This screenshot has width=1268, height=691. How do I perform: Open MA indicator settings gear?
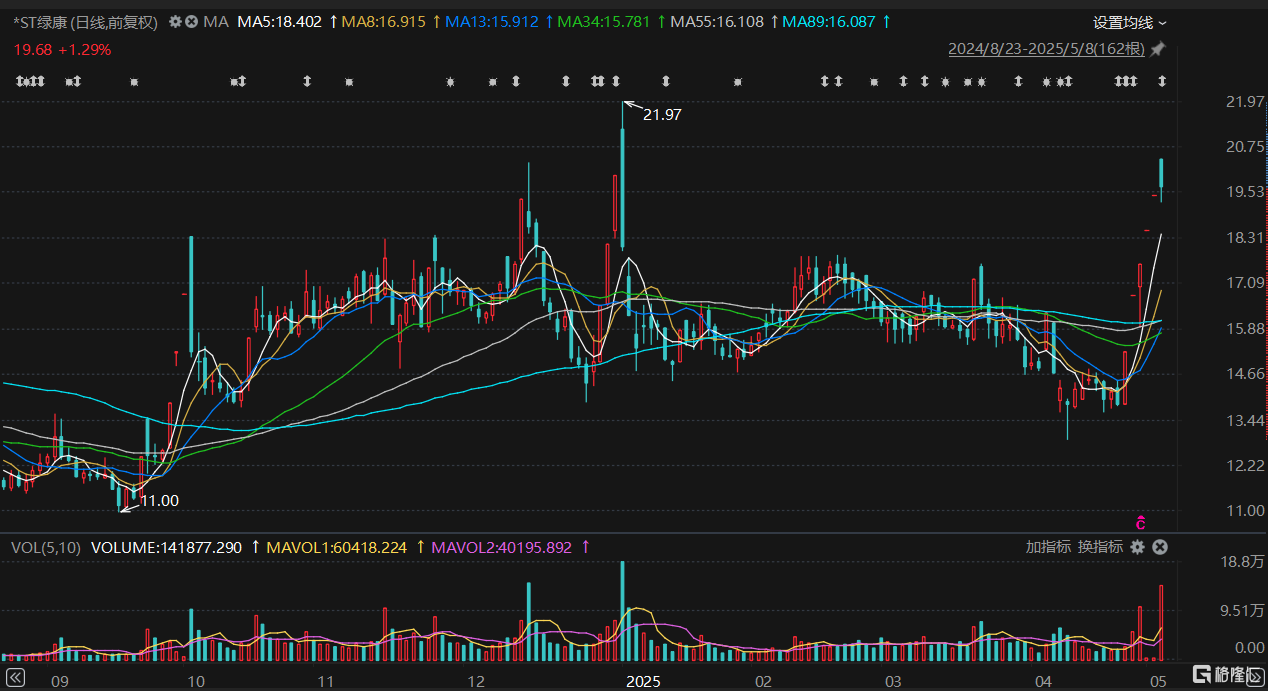(x=175, y=21)
